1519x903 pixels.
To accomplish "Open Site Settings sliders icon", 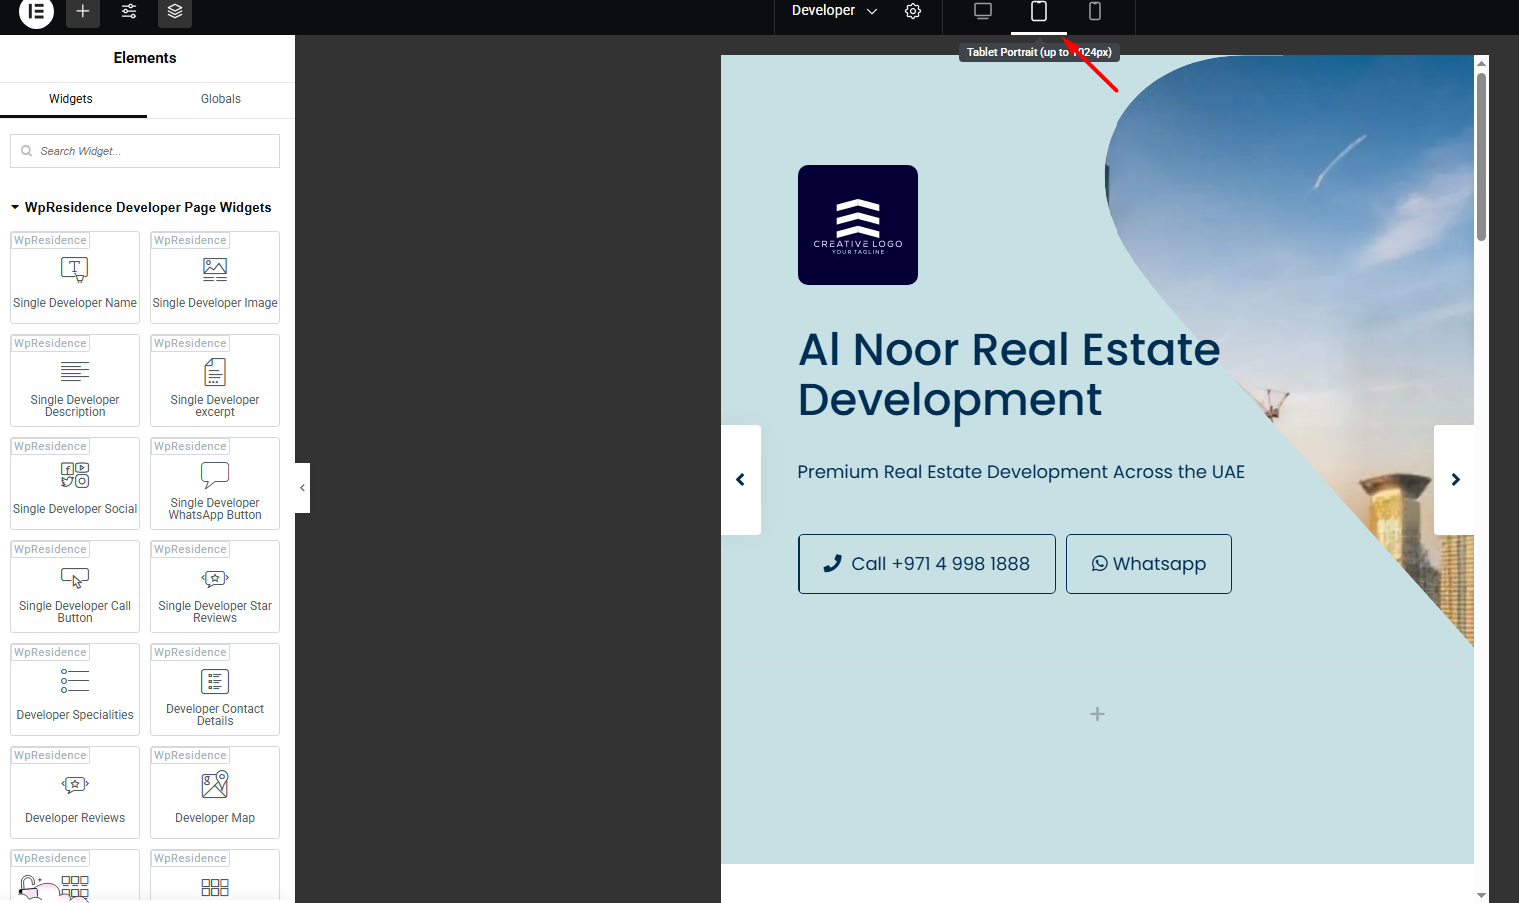I will click(x=129, y=12).
